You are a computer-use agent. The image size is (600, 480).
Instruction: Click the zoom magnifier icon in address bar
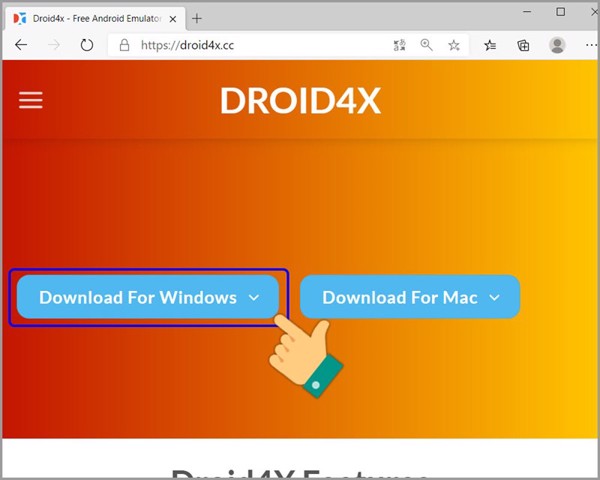point(426,45)
